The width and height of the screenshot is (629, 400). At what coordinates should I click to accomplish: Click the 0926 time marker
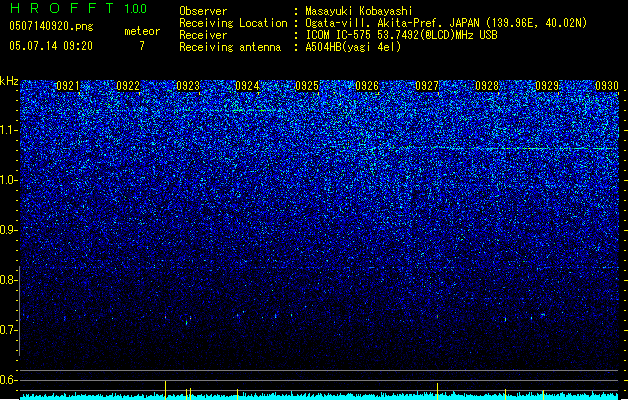(x=367, y=86)
